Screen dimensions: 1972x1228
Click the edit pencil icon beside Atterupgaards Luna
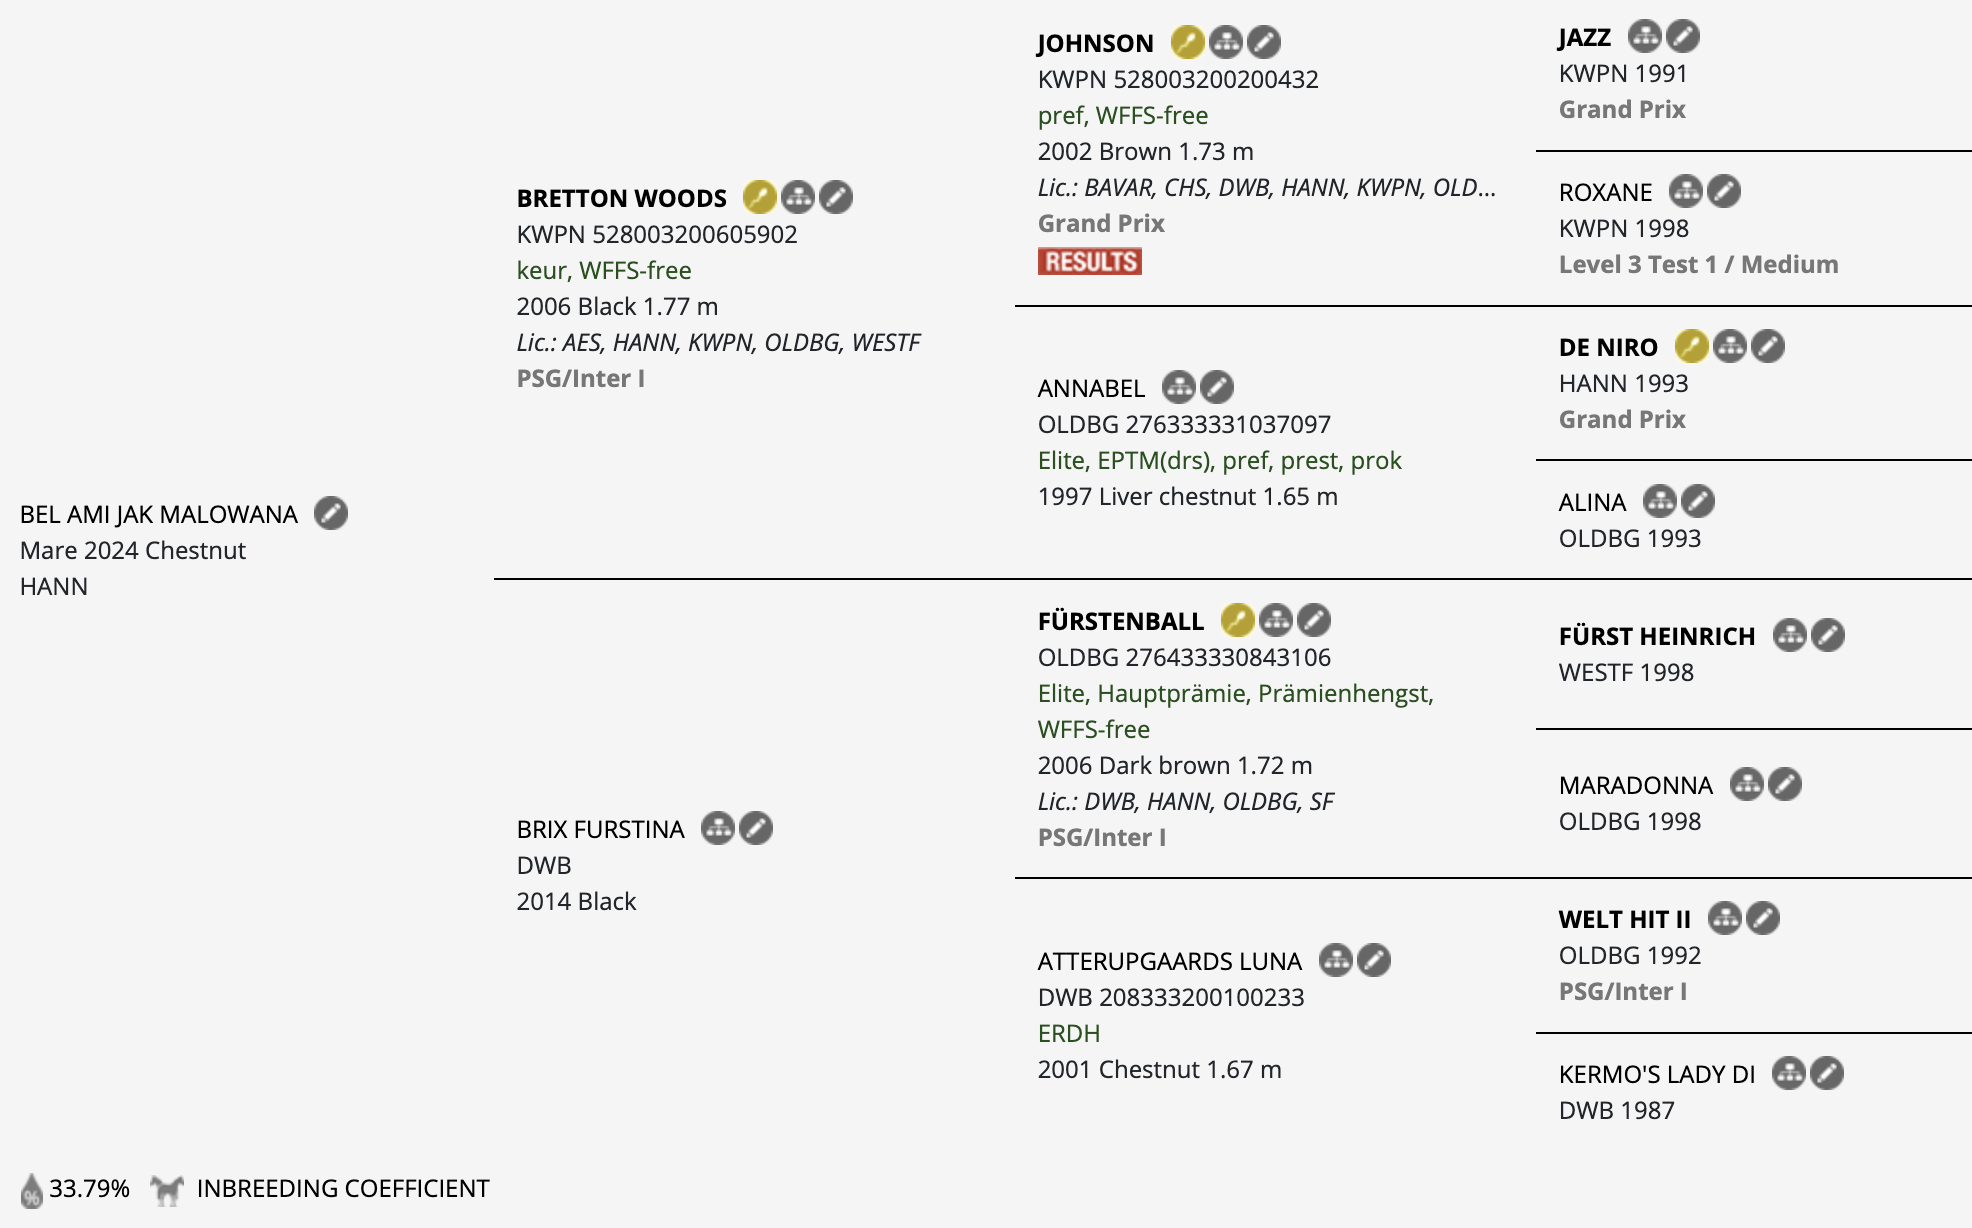[1374, 960]
